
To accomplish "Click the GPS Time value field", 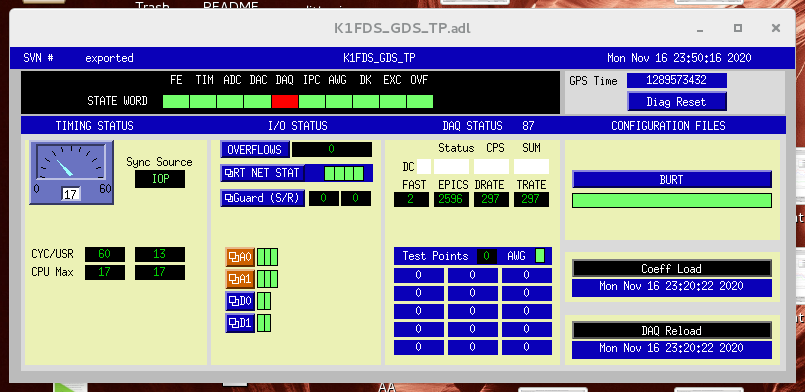I will tap(677, 81).
